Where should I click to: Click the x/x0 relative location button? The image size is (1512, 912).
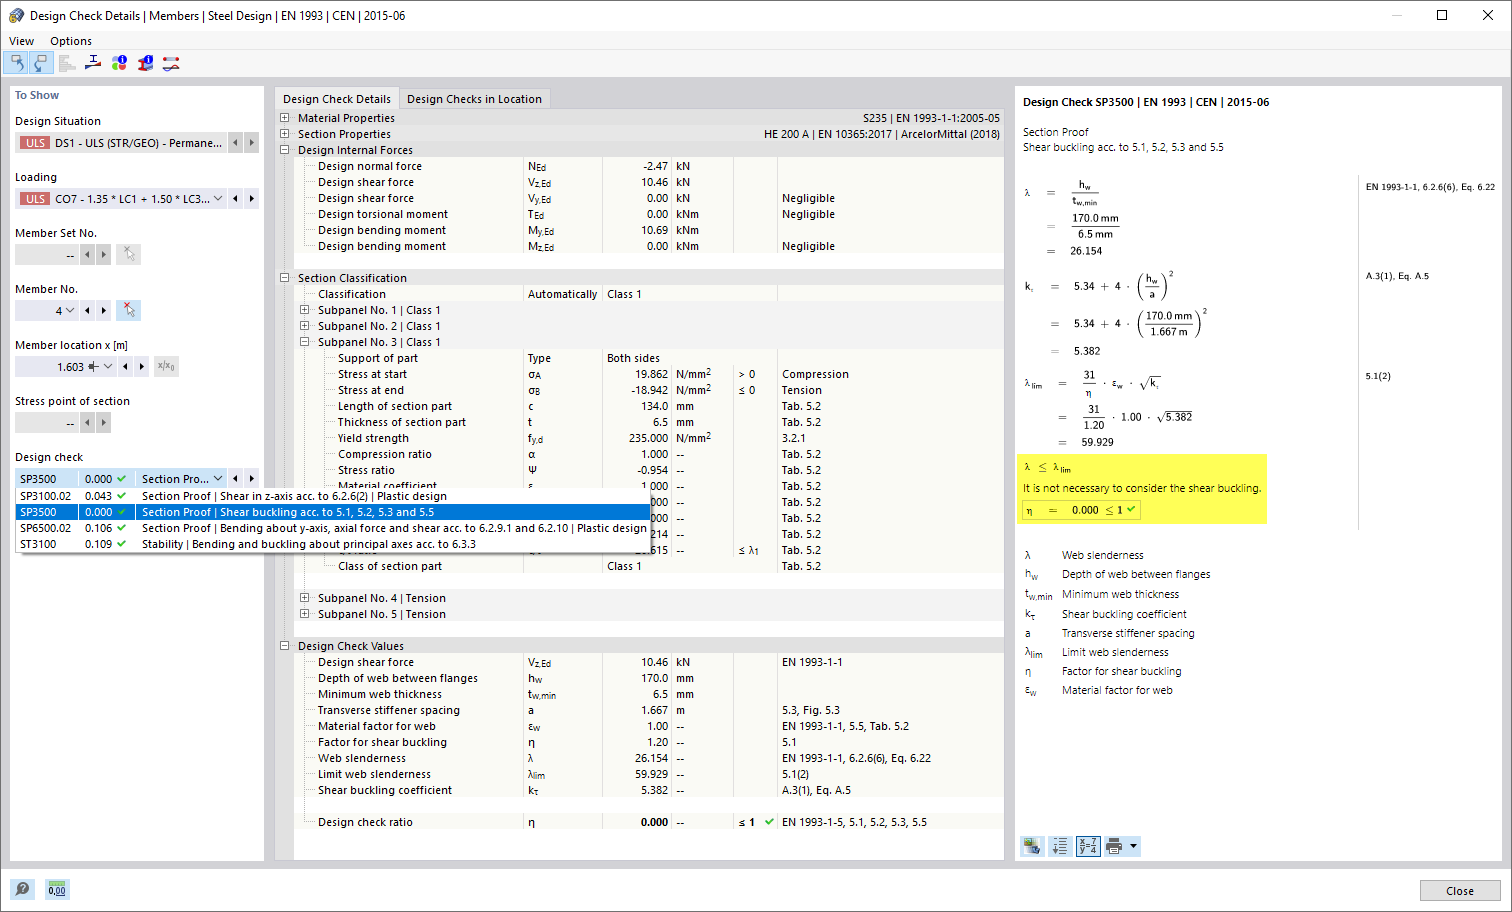tap(166, 367)
